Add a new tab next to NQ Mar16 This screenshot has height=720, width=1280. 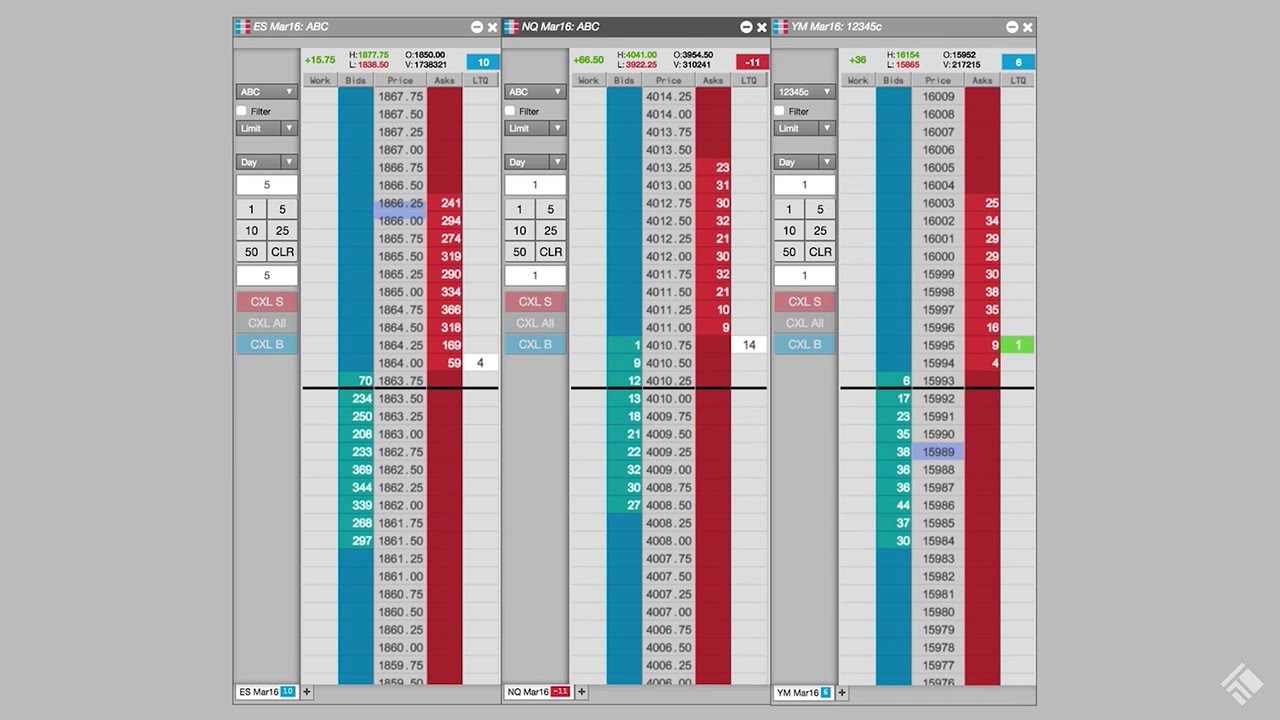coord(582,692)
